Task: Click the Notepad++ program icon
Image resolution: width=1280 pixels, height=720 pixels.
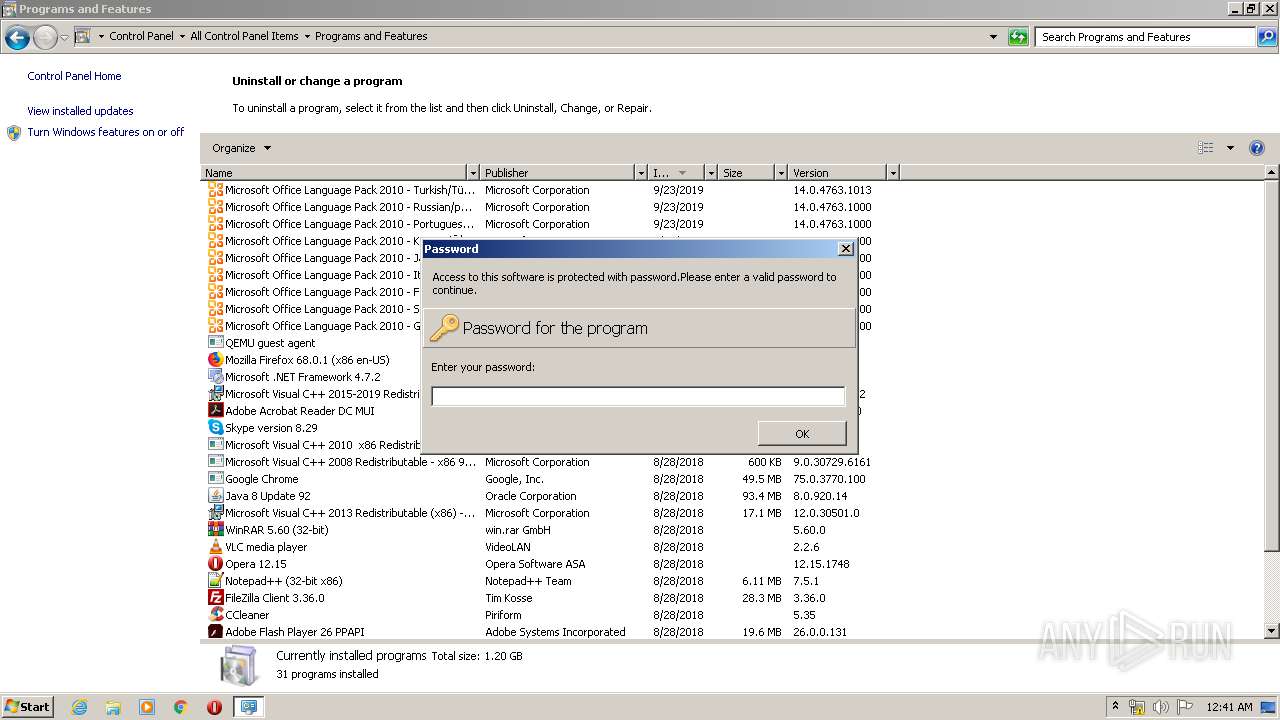Action: (215, 581)
